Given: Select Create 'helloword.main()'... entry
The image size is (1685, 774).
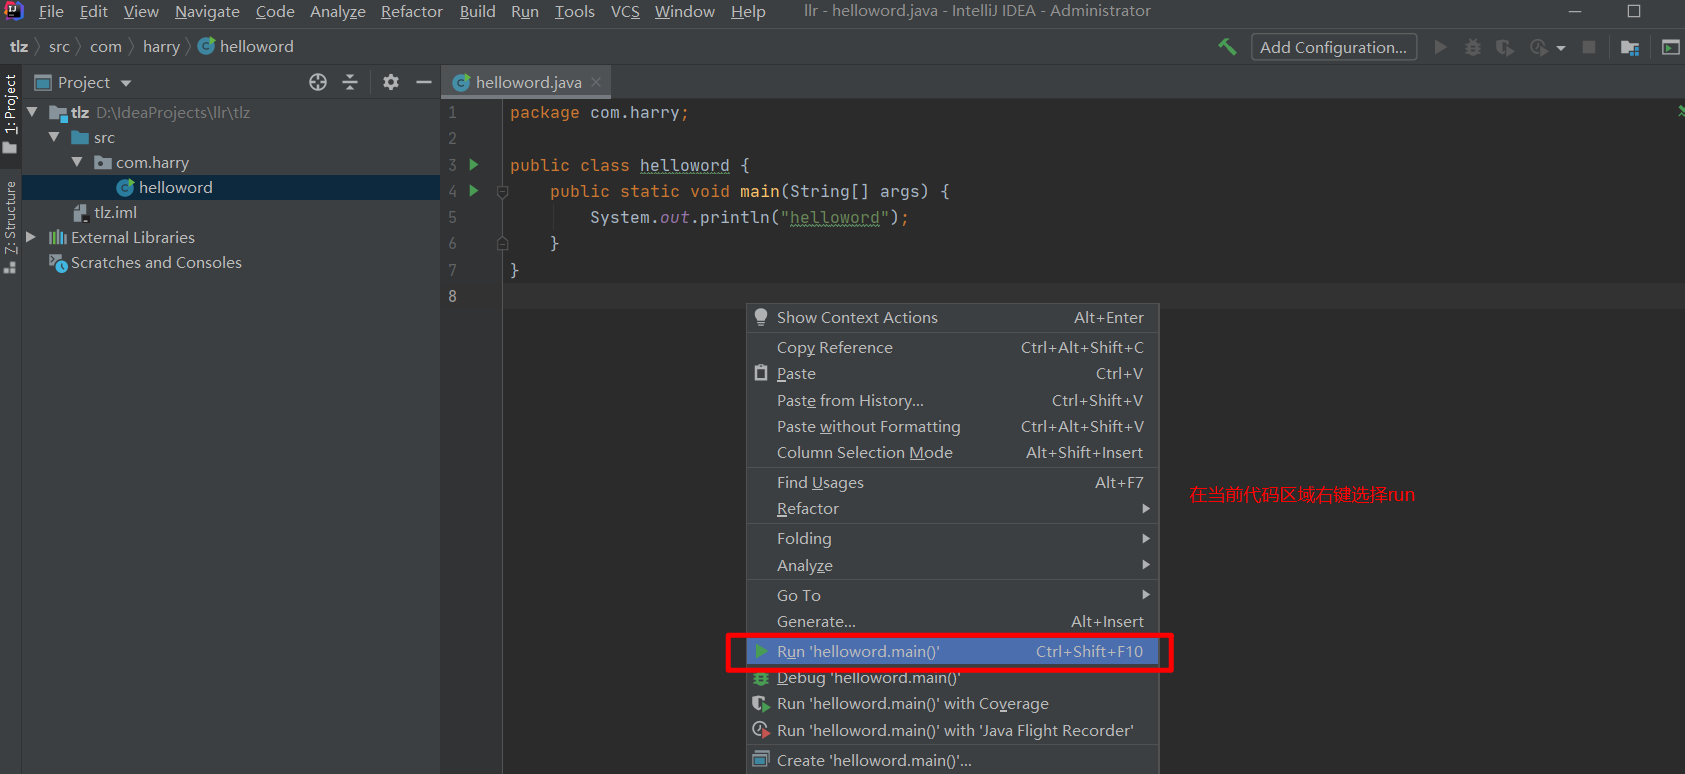Looking at the screenshot, I should click(x=953, y=761).
